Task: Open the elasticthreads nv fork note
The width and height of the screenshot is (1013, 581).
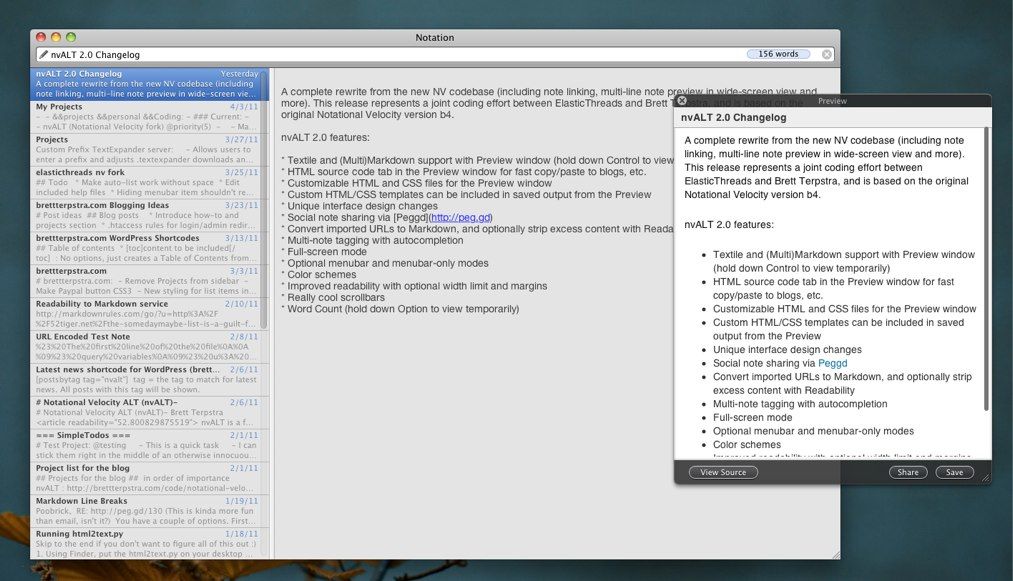Action: point(147,183)
